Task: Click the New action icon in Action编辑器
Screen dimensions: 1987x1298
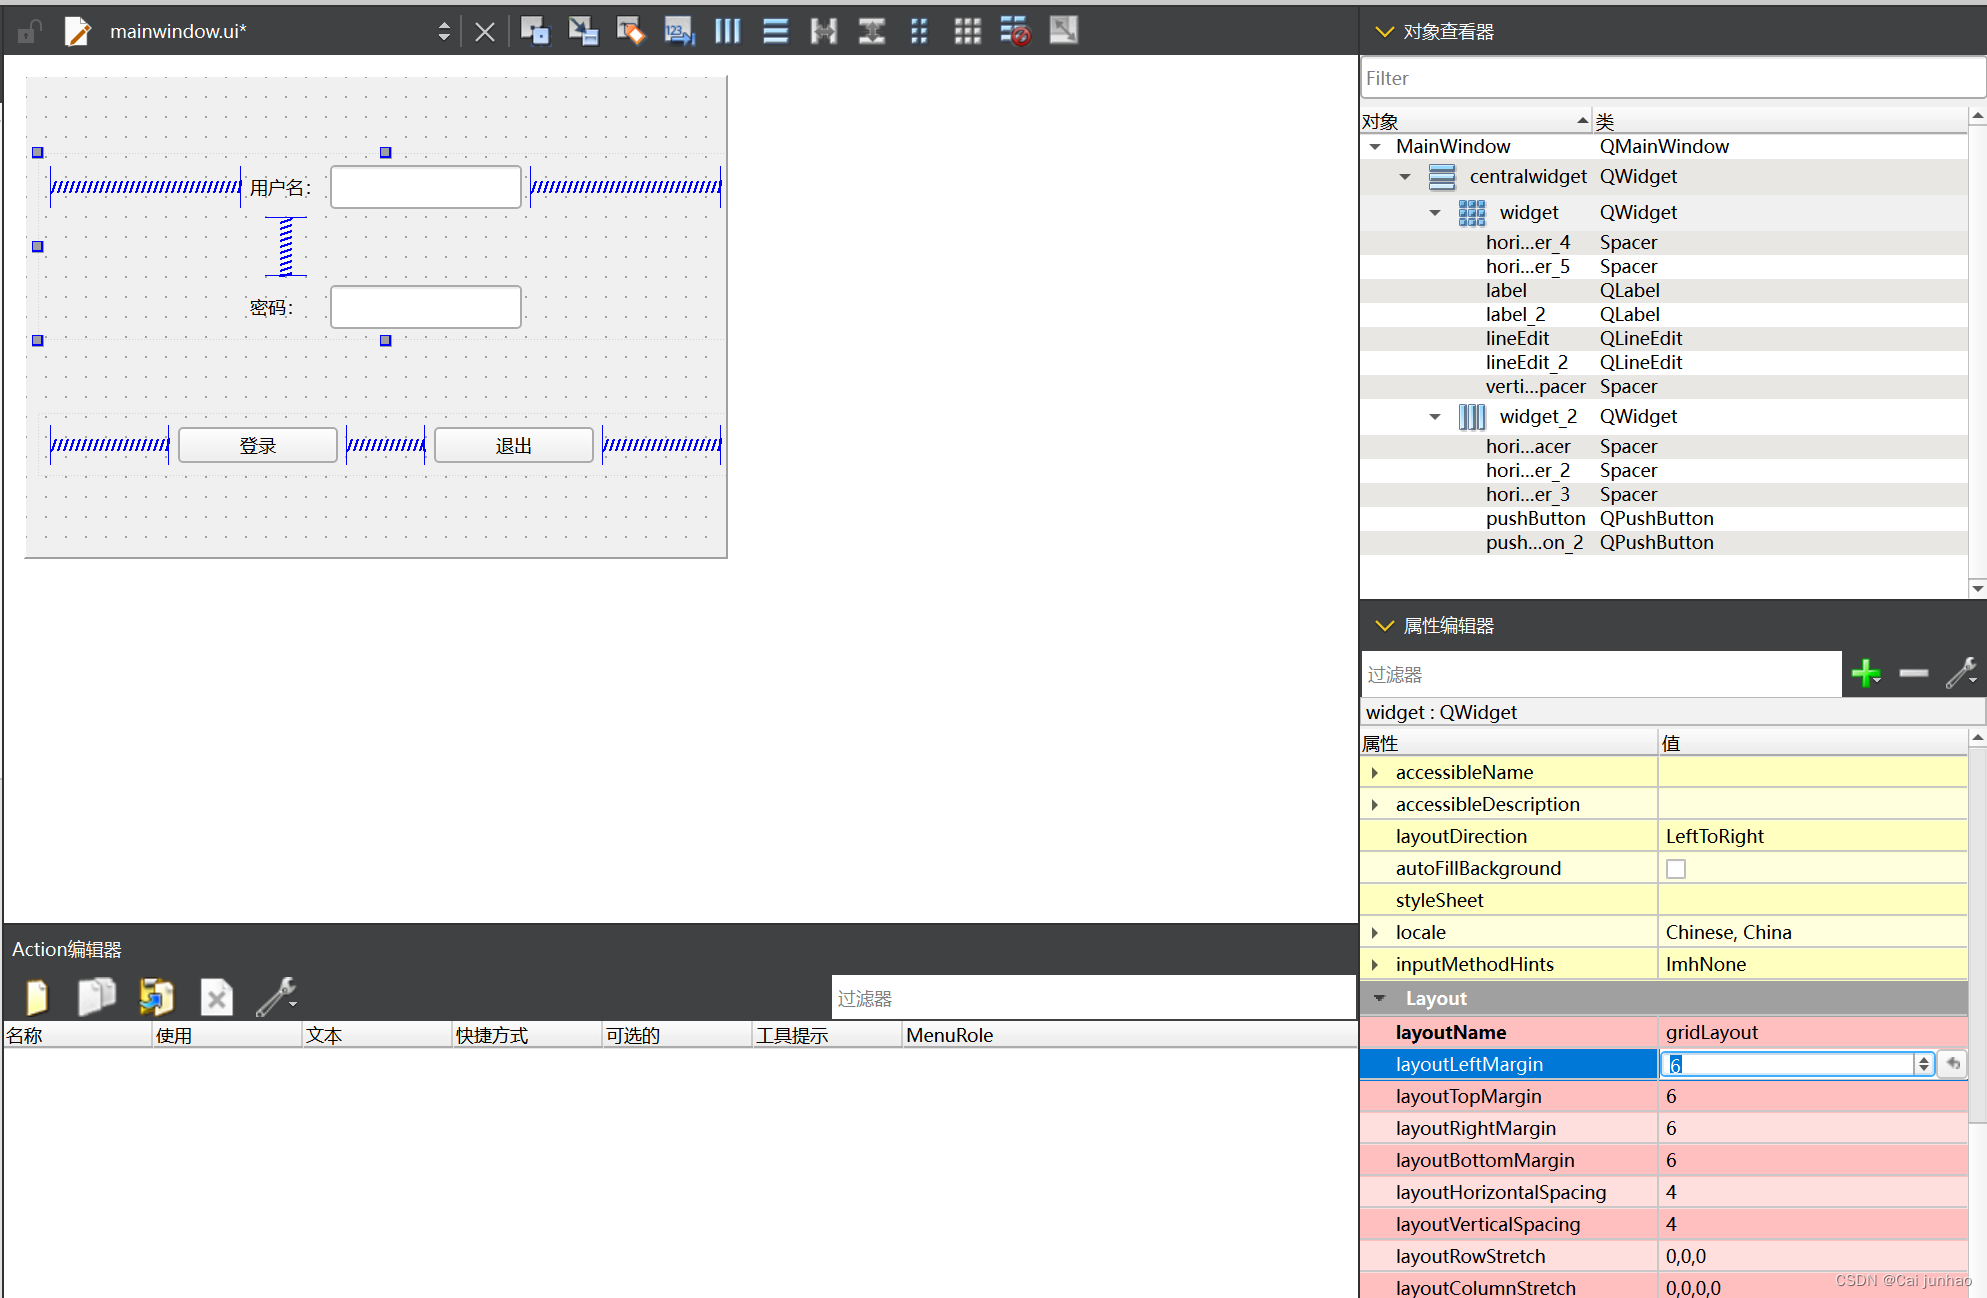Action: point(36,997)
